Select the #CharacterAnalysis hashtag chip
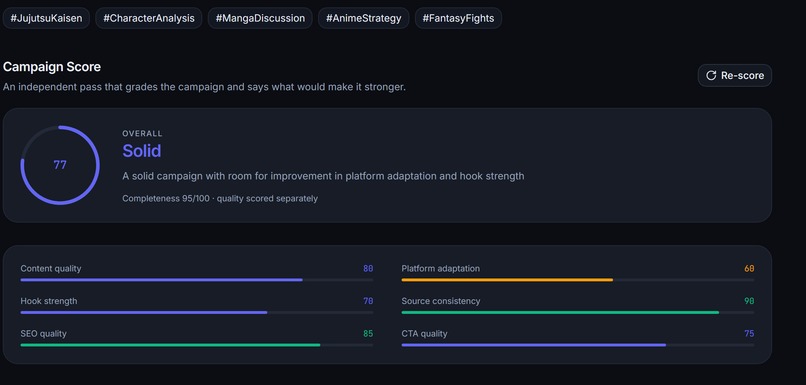The width and height of the screenshot is (806, 385). [149, 18]
